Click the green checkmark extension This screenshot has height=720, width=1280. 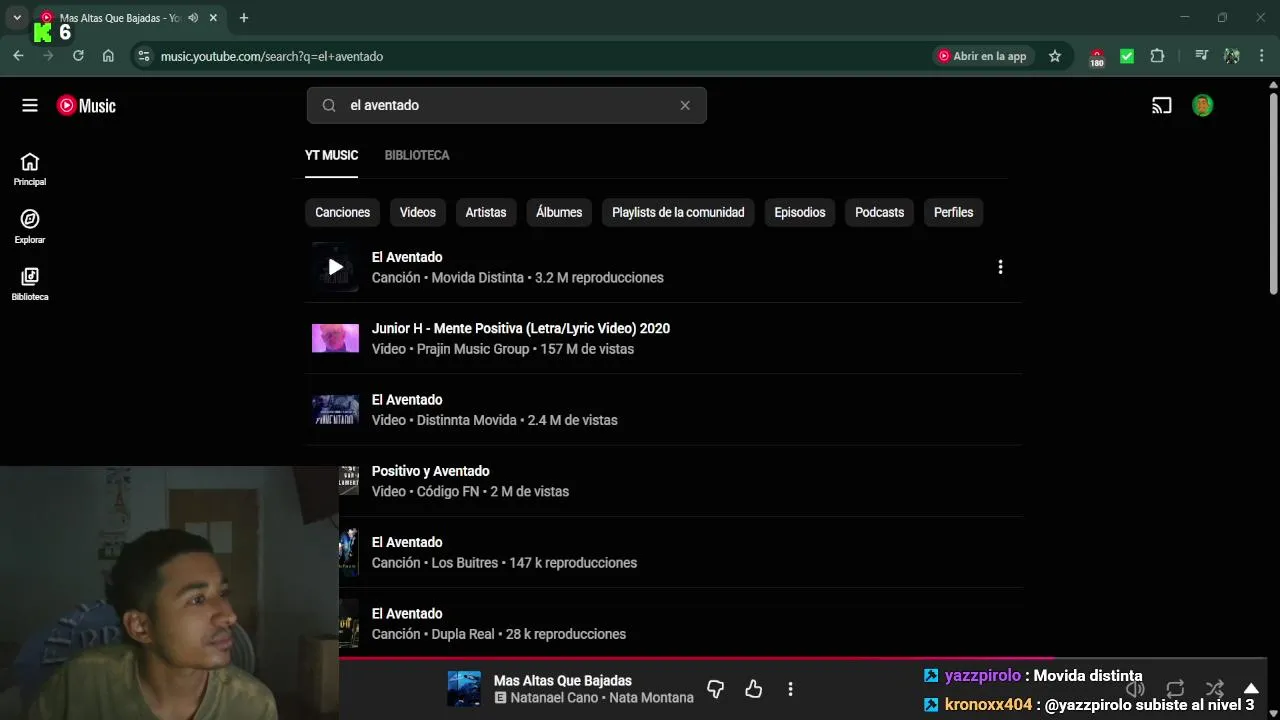(x=1127, y=56)
